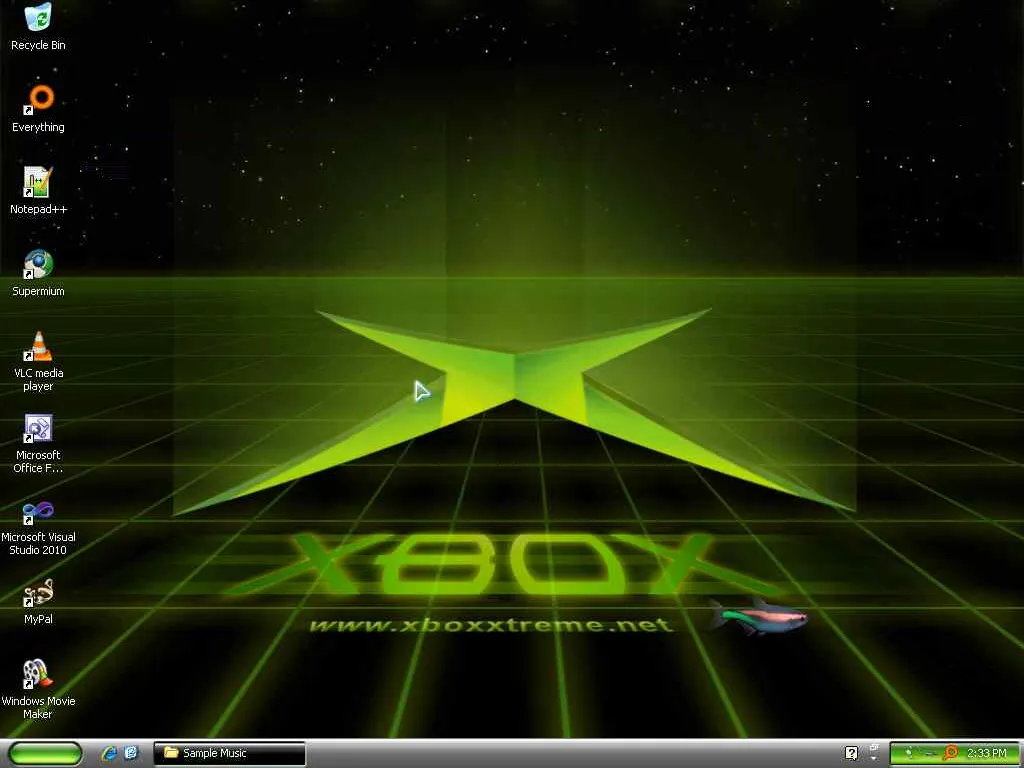Select the Windows Movie Maker shortcut
1024x768 pixels.
pos(38,690)
